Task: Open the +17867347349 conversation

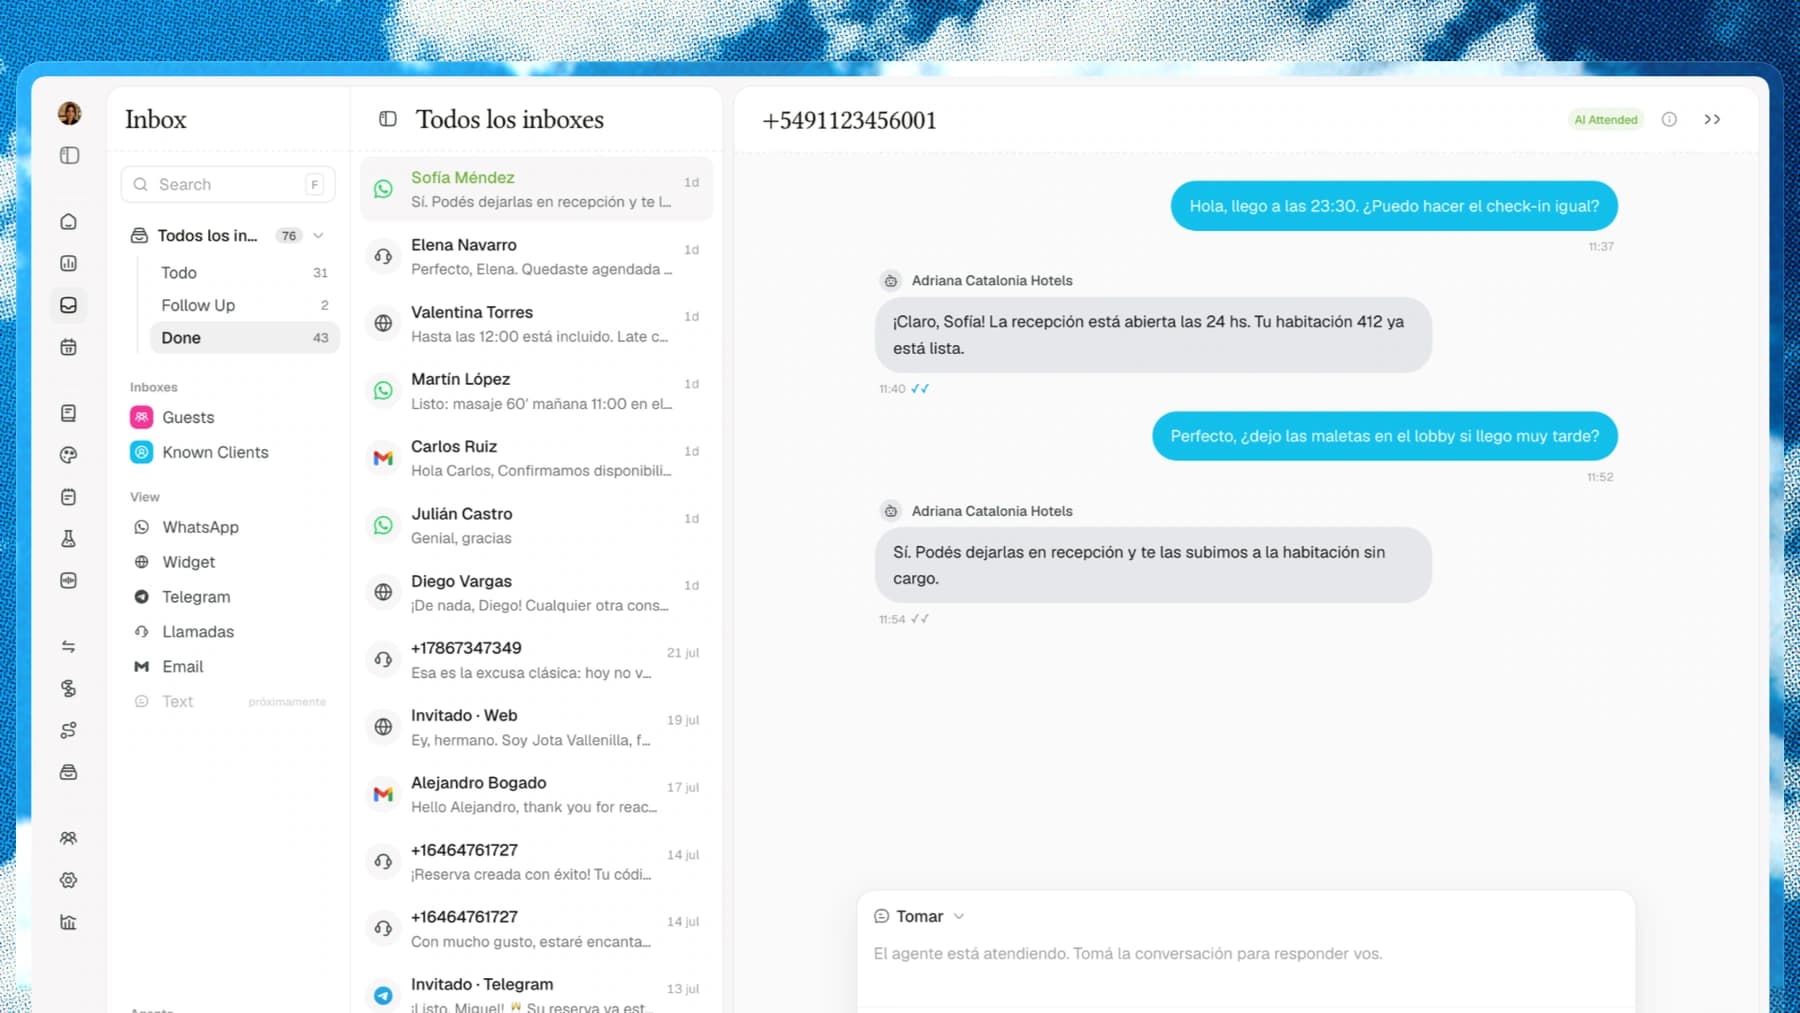Action: pos(537,660)
